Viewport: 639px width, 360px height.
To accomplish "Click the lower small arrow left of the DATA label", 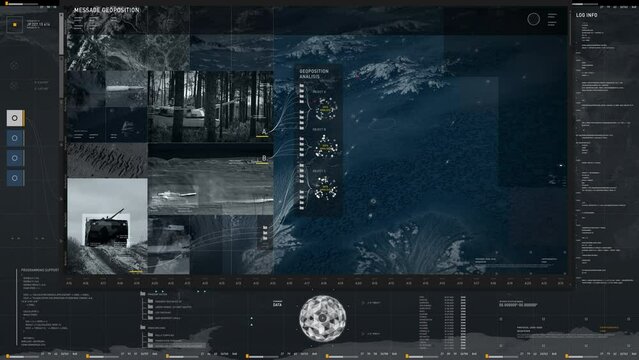I will pyautogui.click(x=251, y=325).
